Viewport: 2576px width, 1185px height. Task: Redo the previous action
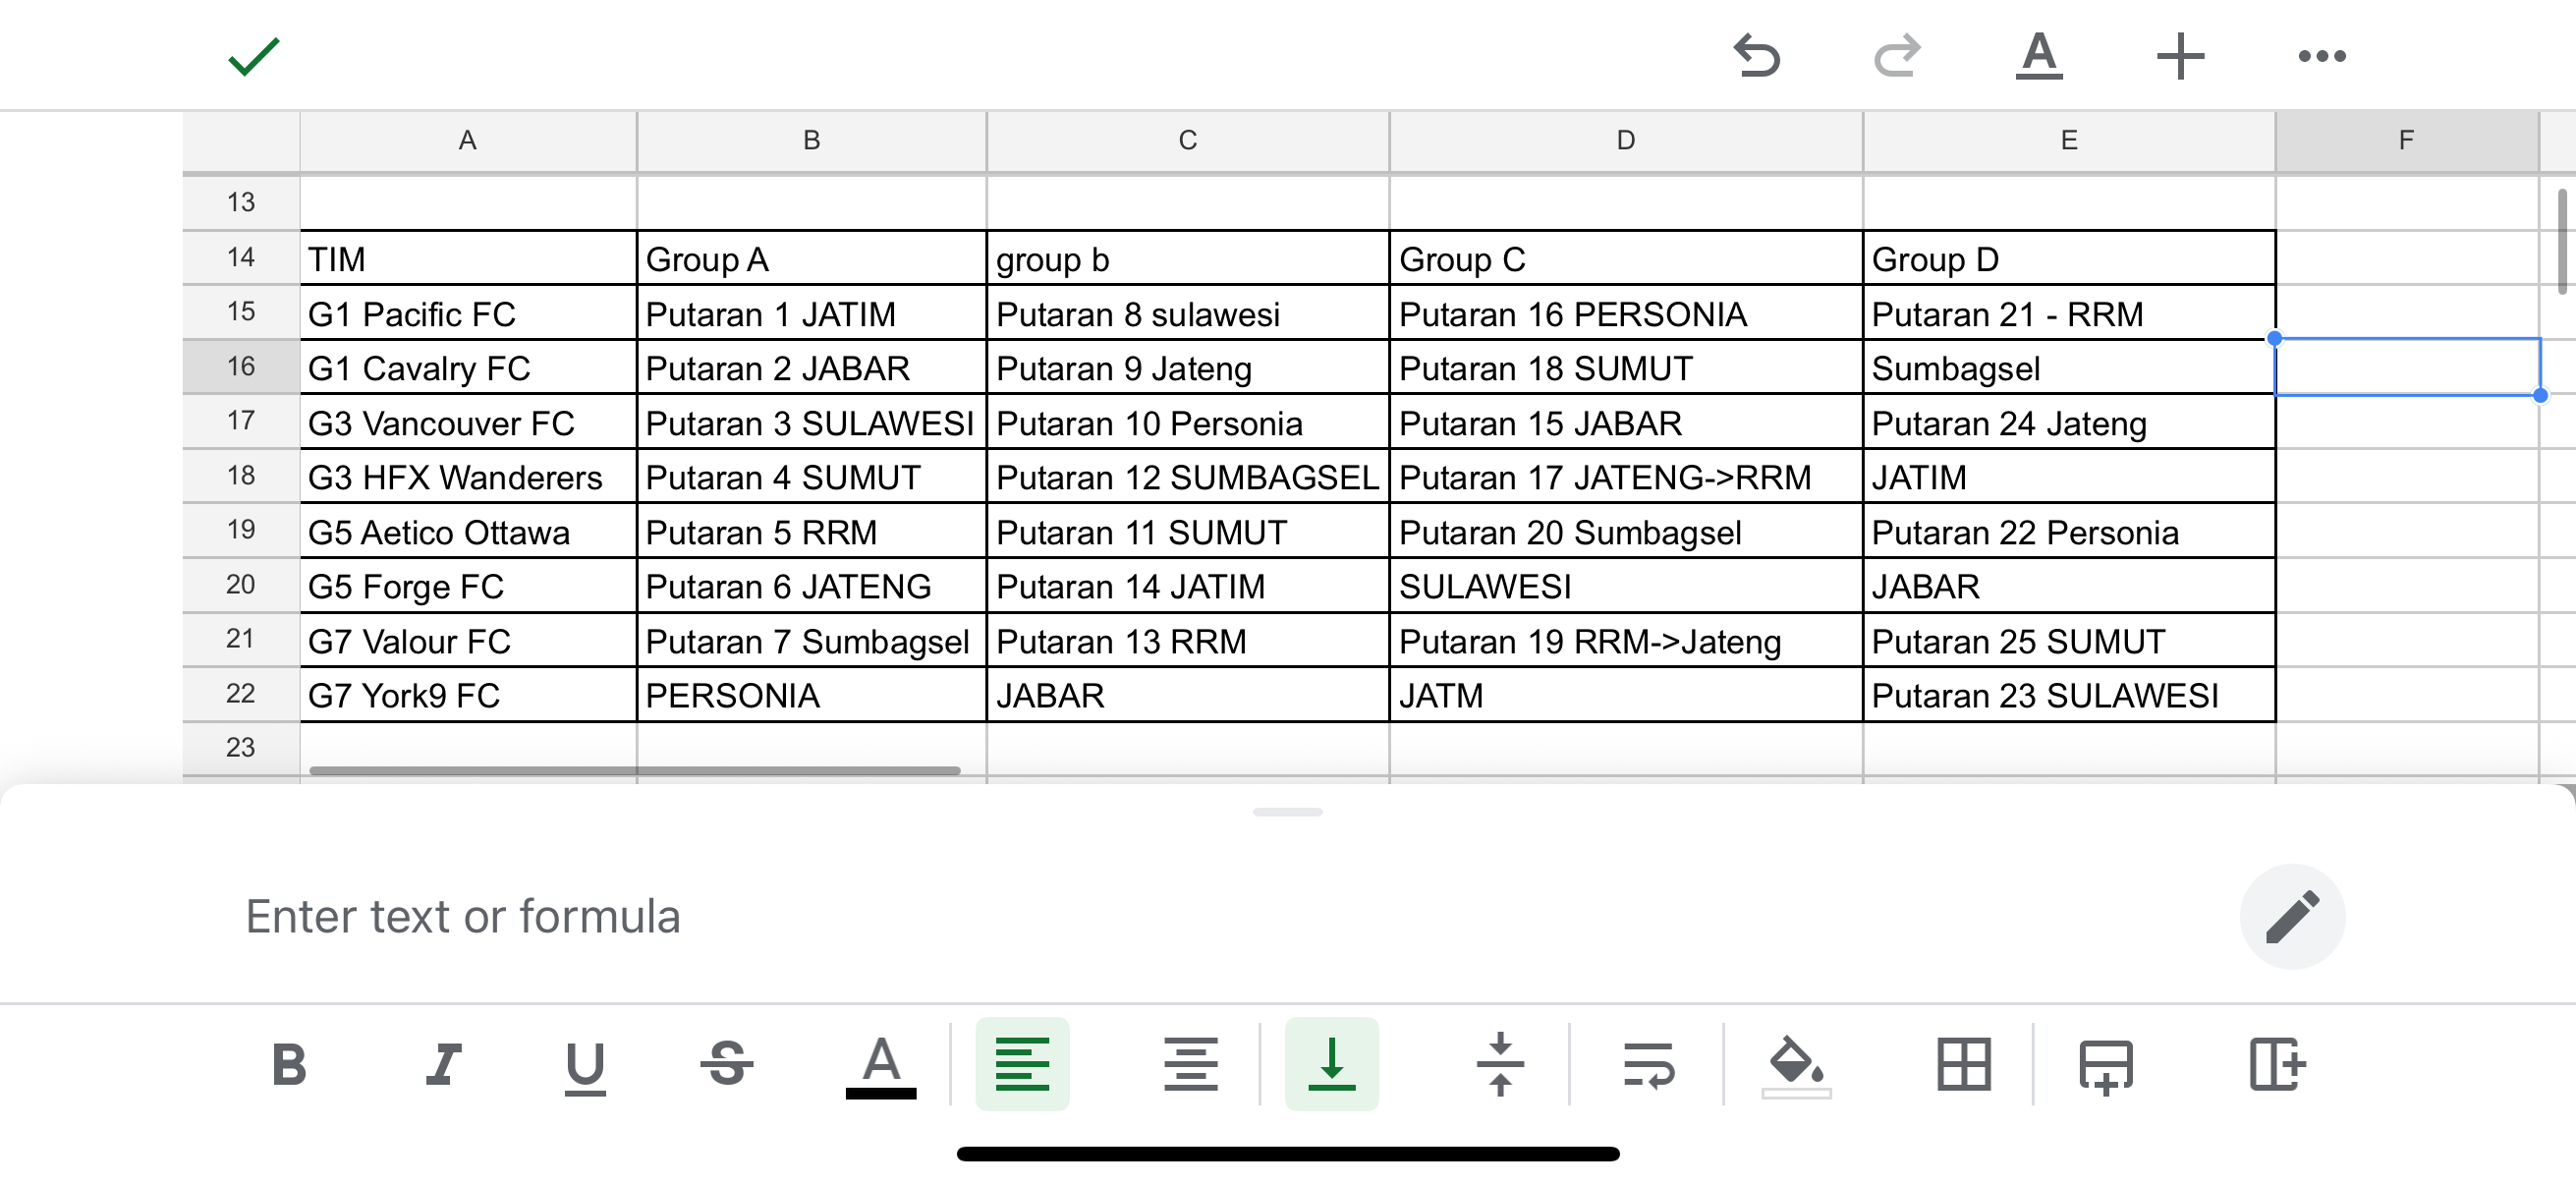pyautogui.click(x=1897, y=56)
